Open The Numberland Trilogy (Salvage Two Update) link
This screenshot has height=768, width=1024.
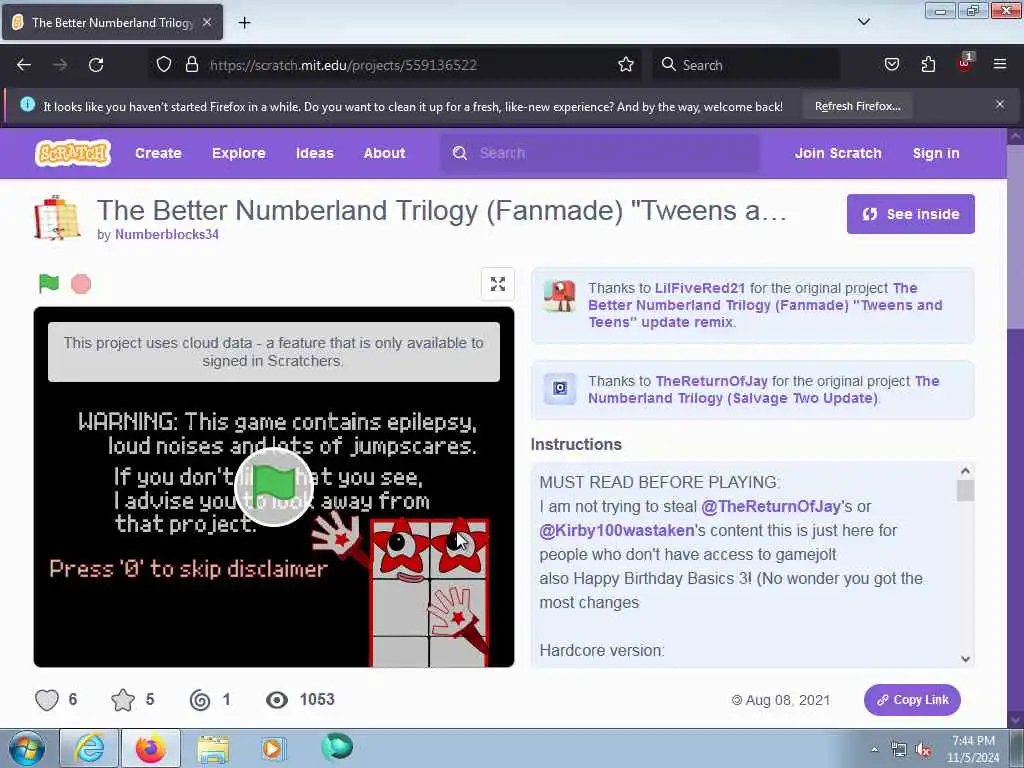click(763, 389)
